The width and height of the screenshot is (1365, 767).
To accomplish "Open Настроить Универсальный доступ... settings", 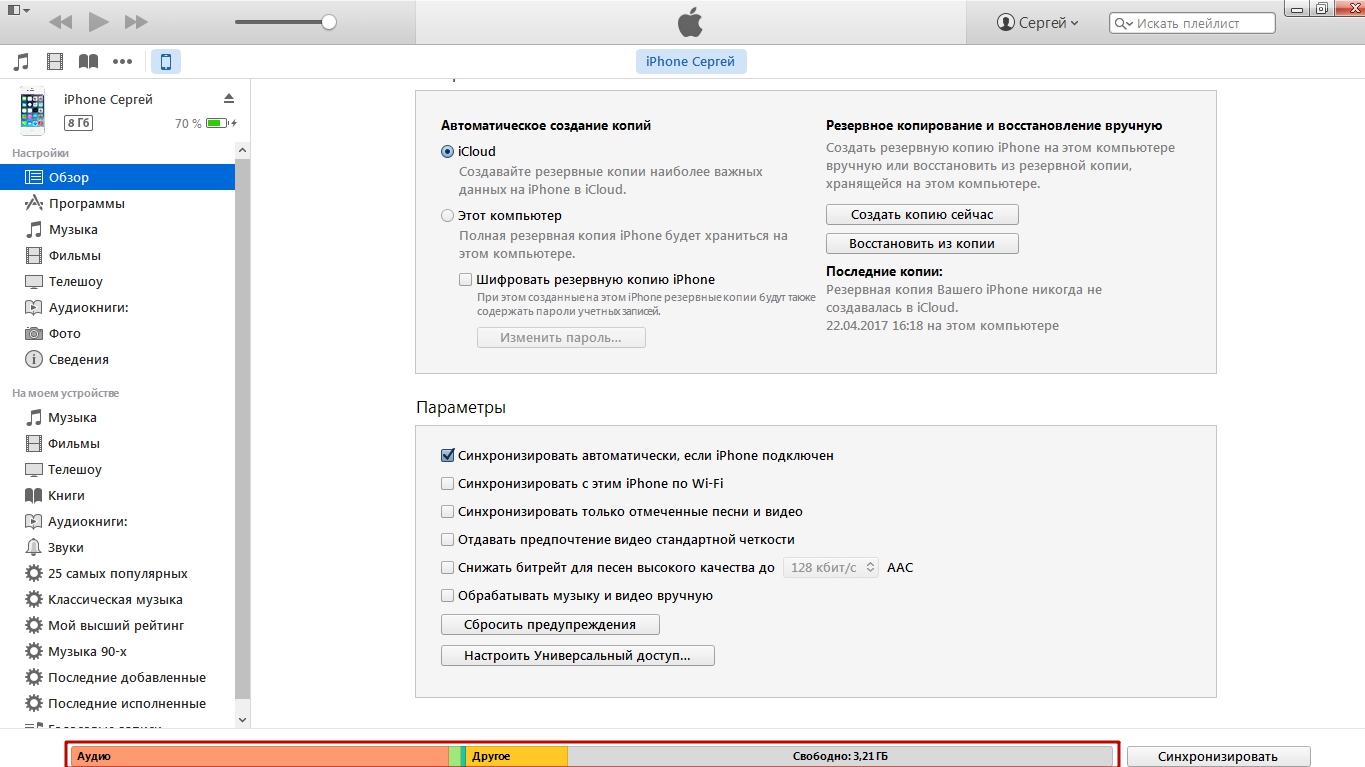I will pyautogui.click(x=578, y=656).
